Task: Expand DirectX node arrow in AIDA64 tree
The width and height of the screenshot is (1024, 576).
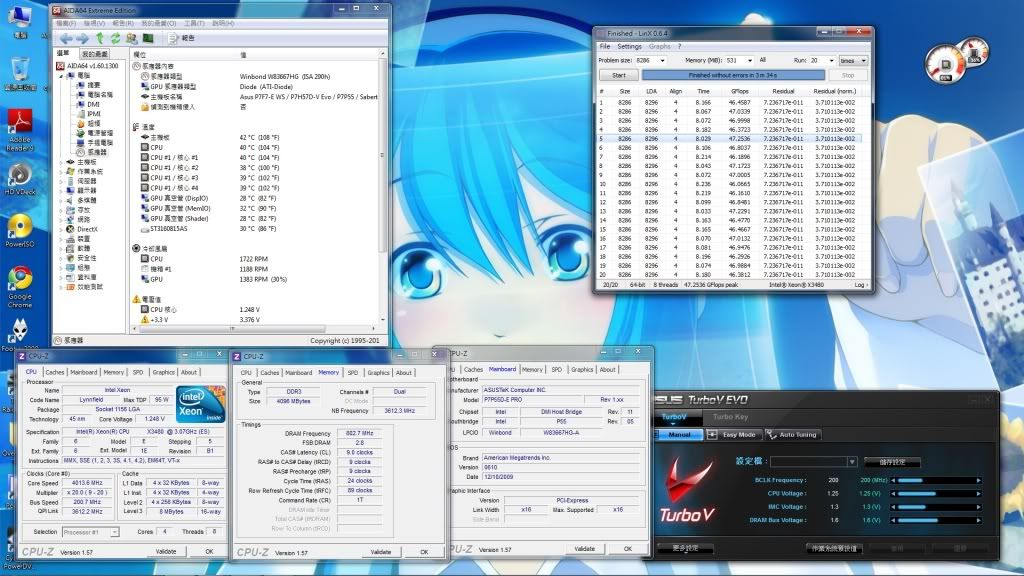Action: tap(62, 229)
